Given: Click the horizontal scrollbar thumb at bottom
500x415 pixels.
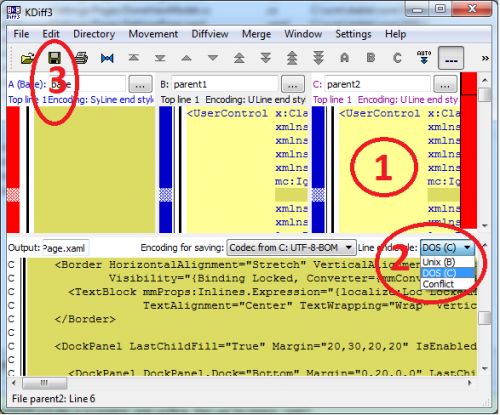Looking at the screenshot, I should [44, 383].
